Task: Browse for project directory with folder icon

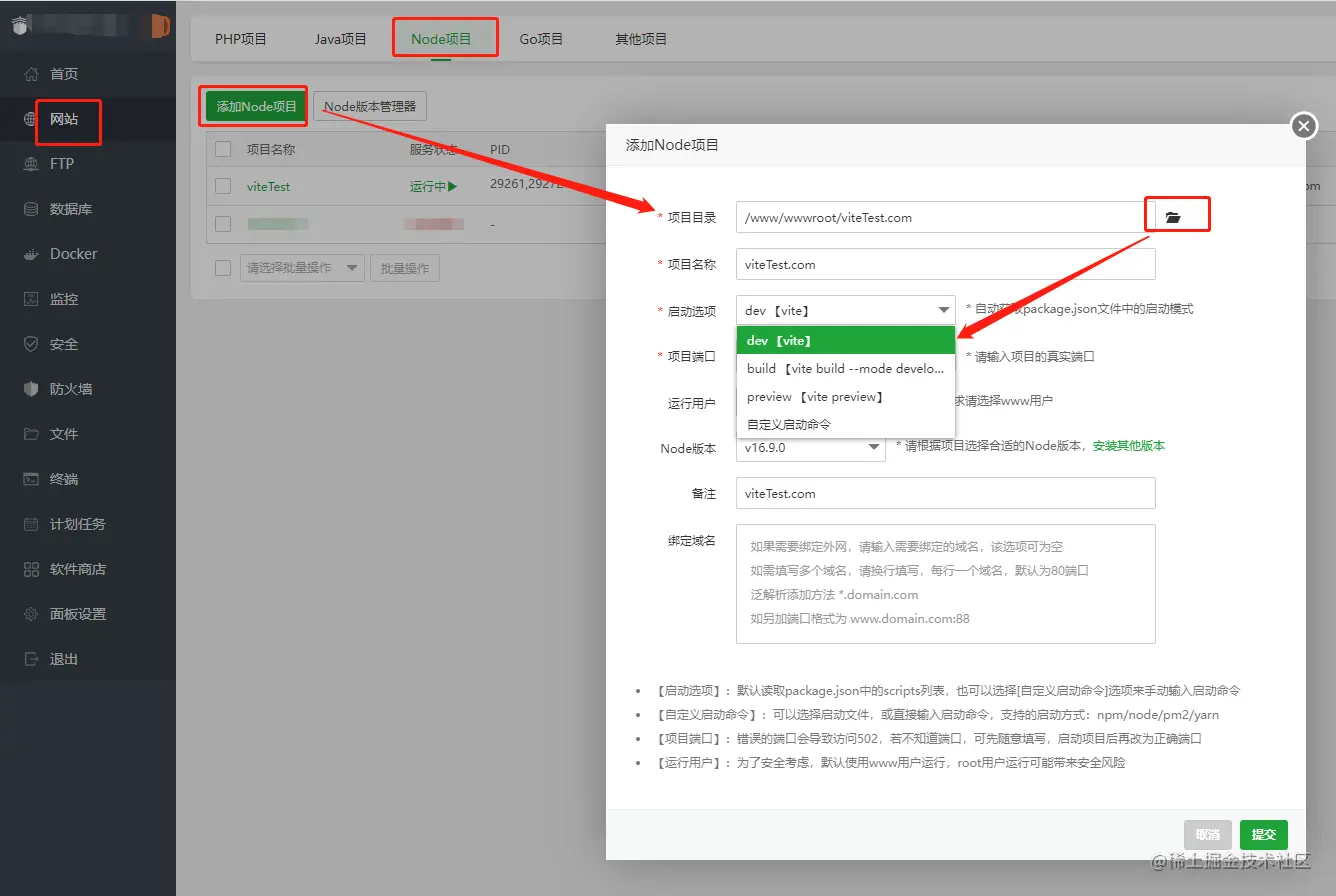Action: 1173,217
